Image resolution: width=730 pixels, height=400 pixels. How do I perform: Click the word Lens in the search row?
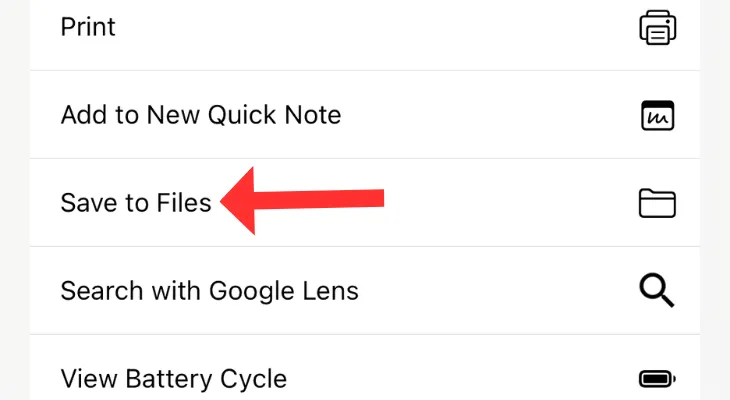331,291
